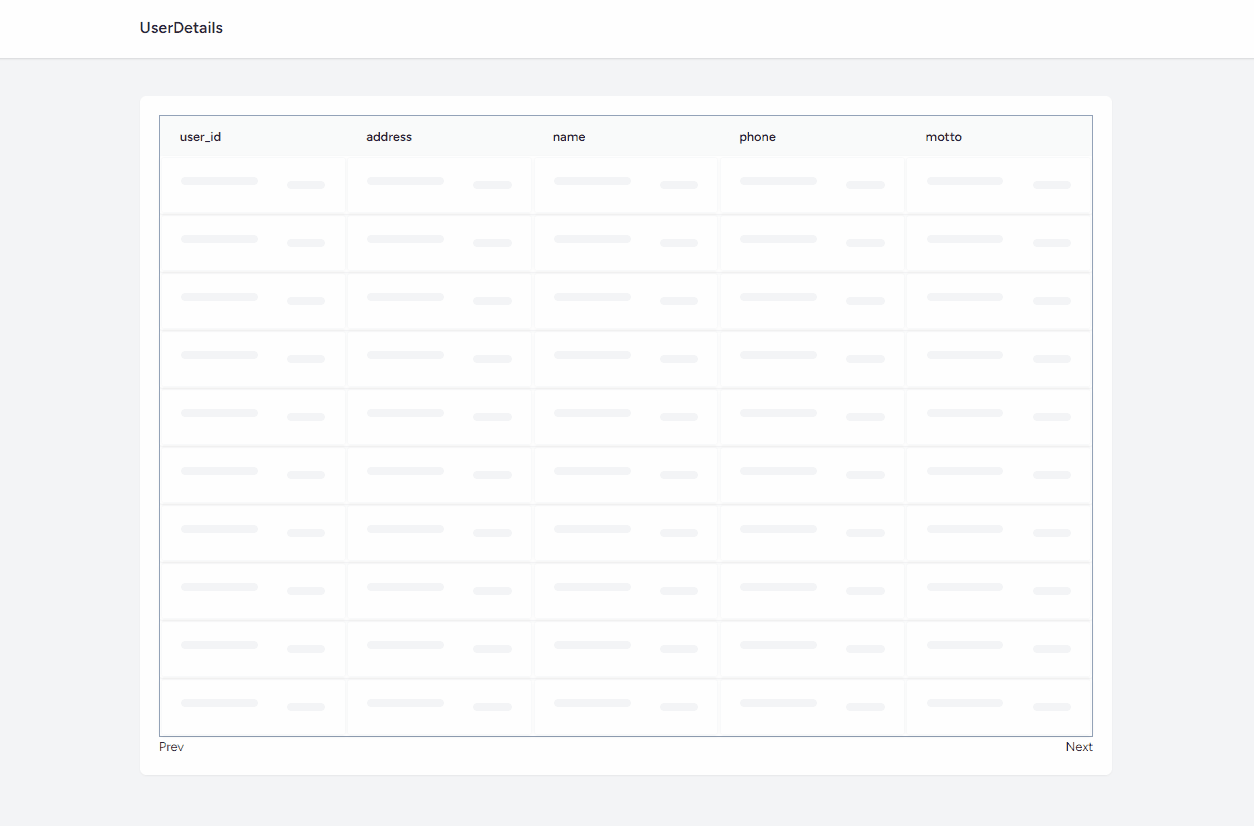Select the last loading row

click(x=625, y=706)
